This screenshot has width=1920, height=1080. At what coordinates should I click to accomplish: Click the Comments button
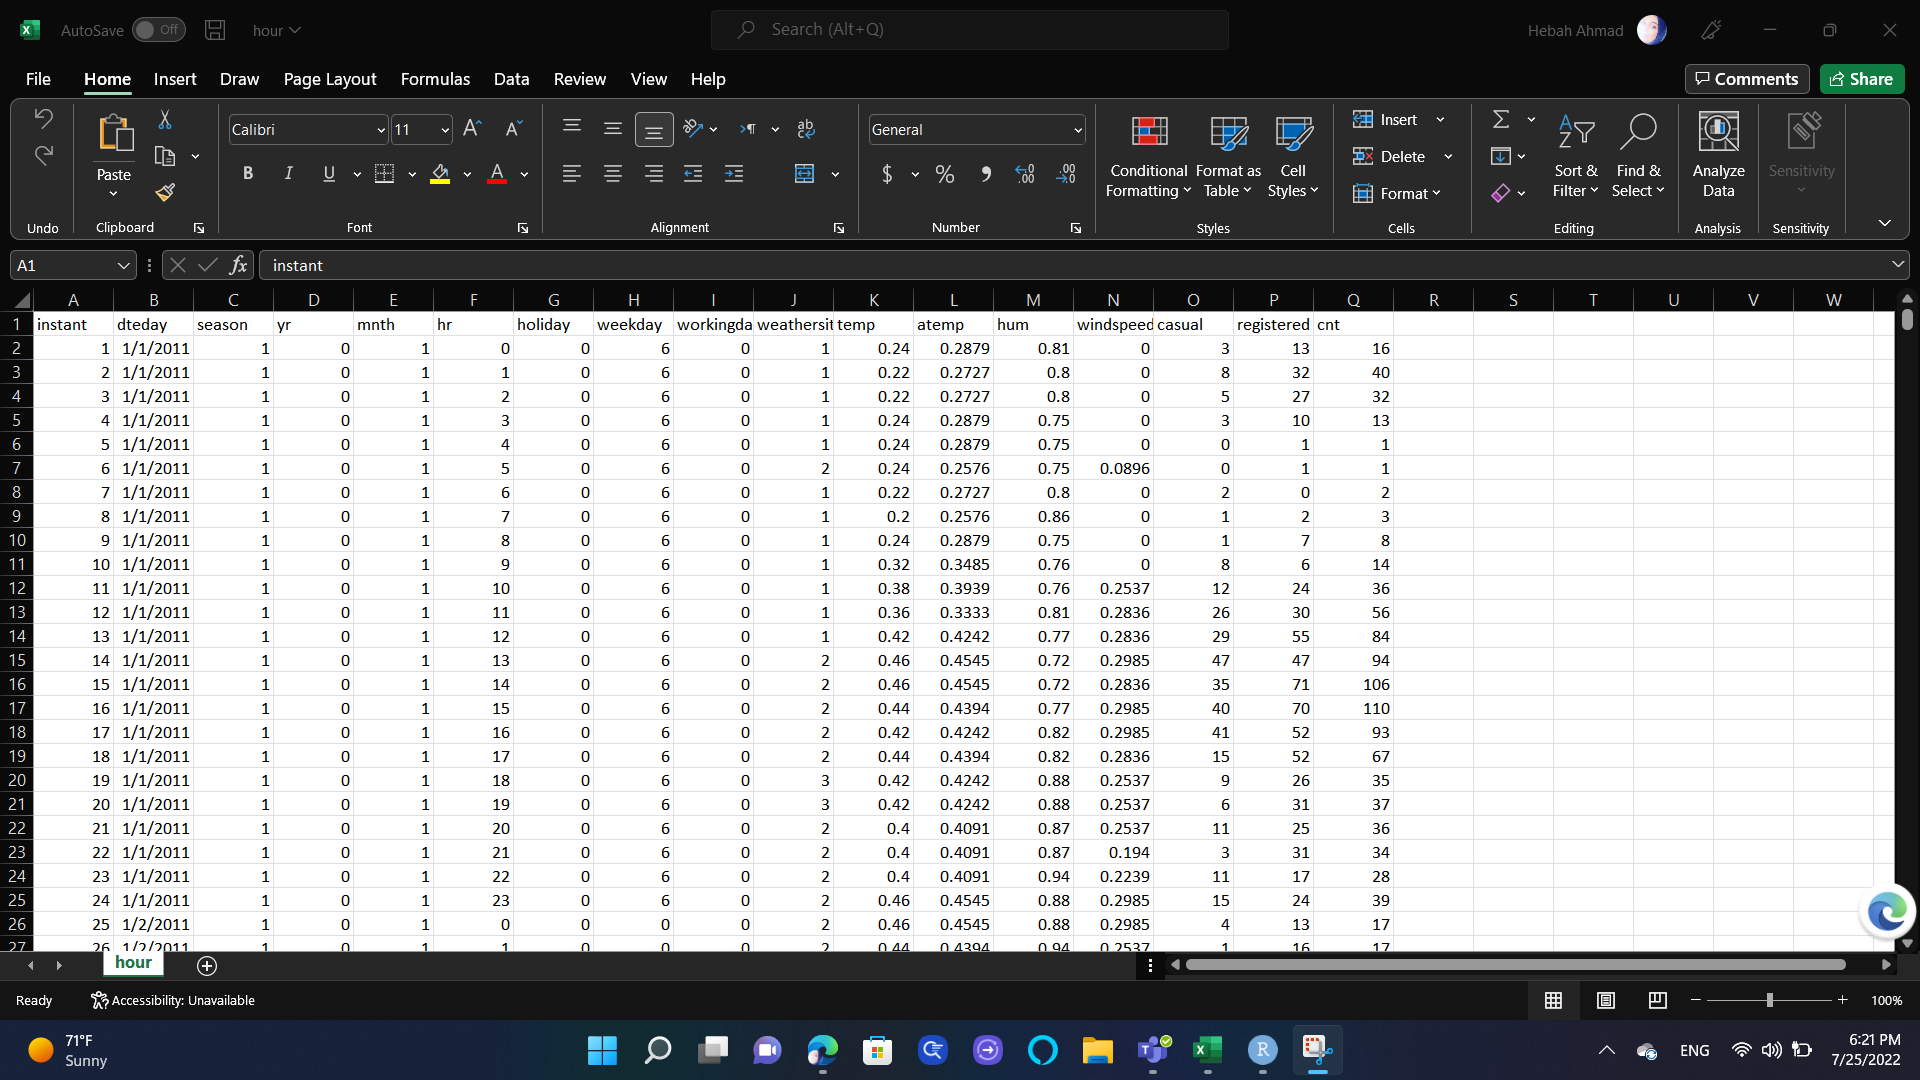[1746, 79]
